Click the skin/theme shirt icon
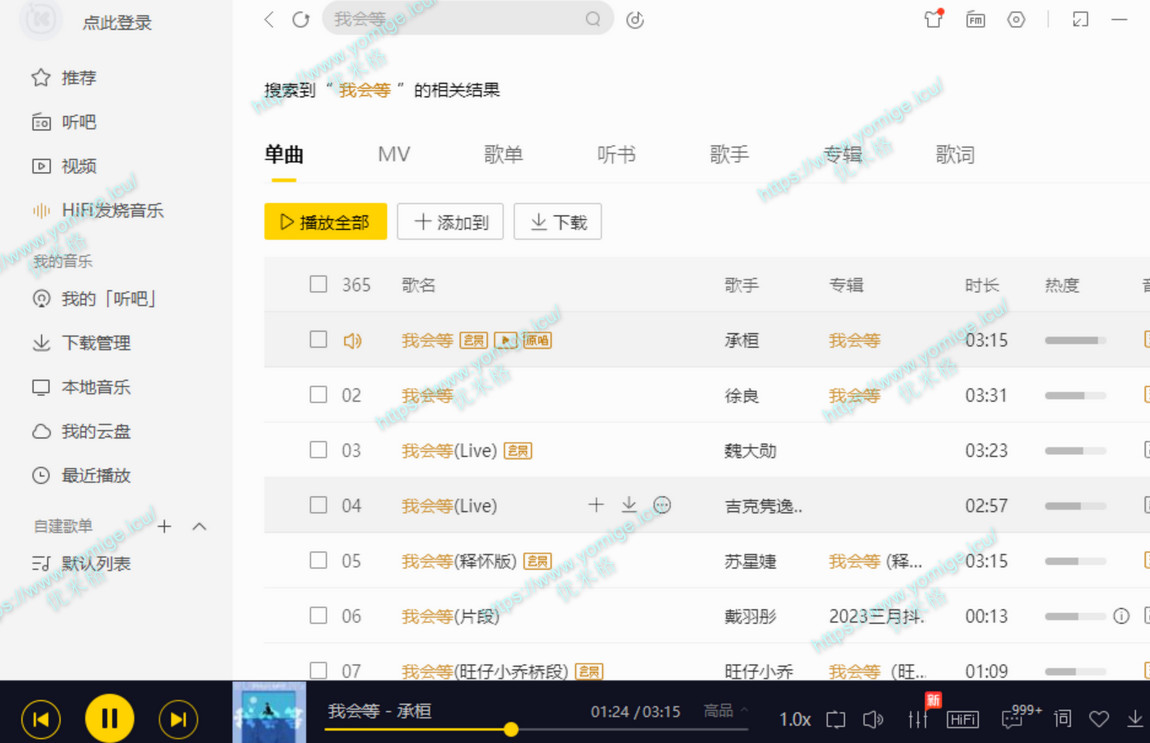The width and height of the screenshot is (1150, 743). [x=933, y=19]
